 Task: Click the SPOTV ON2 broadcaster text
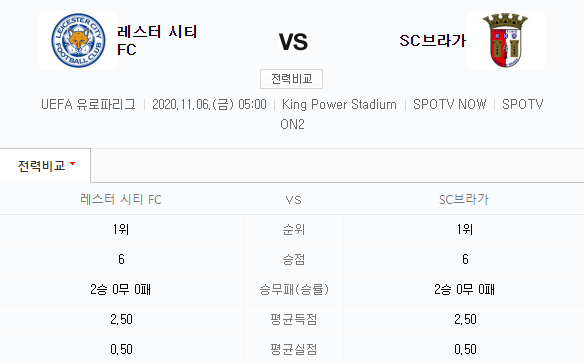point(412,114)
